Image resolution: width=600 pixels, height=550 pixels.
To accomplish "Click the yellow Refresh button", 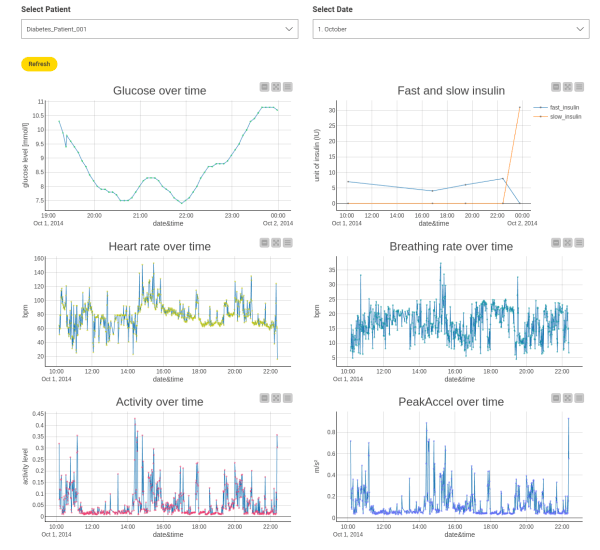I will click(x=39, y=64).
